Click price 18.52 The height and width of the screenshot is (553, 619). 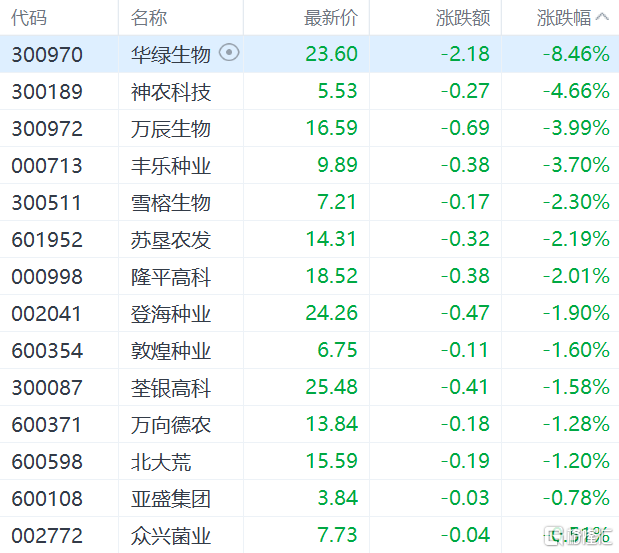pos(332,276)
